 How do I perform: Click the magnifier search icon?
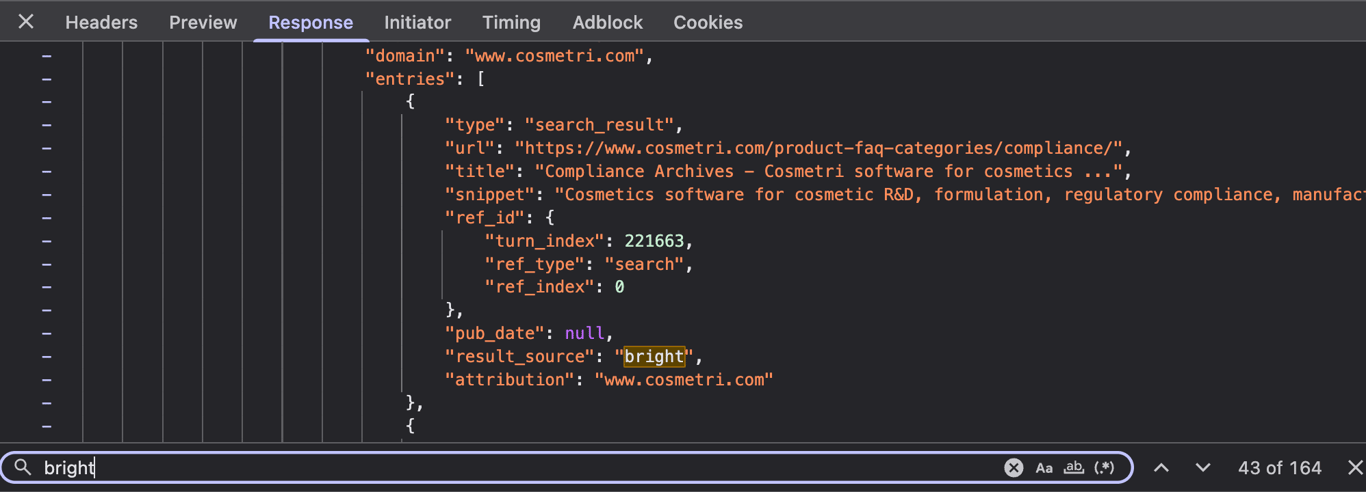tap(23, 467)
